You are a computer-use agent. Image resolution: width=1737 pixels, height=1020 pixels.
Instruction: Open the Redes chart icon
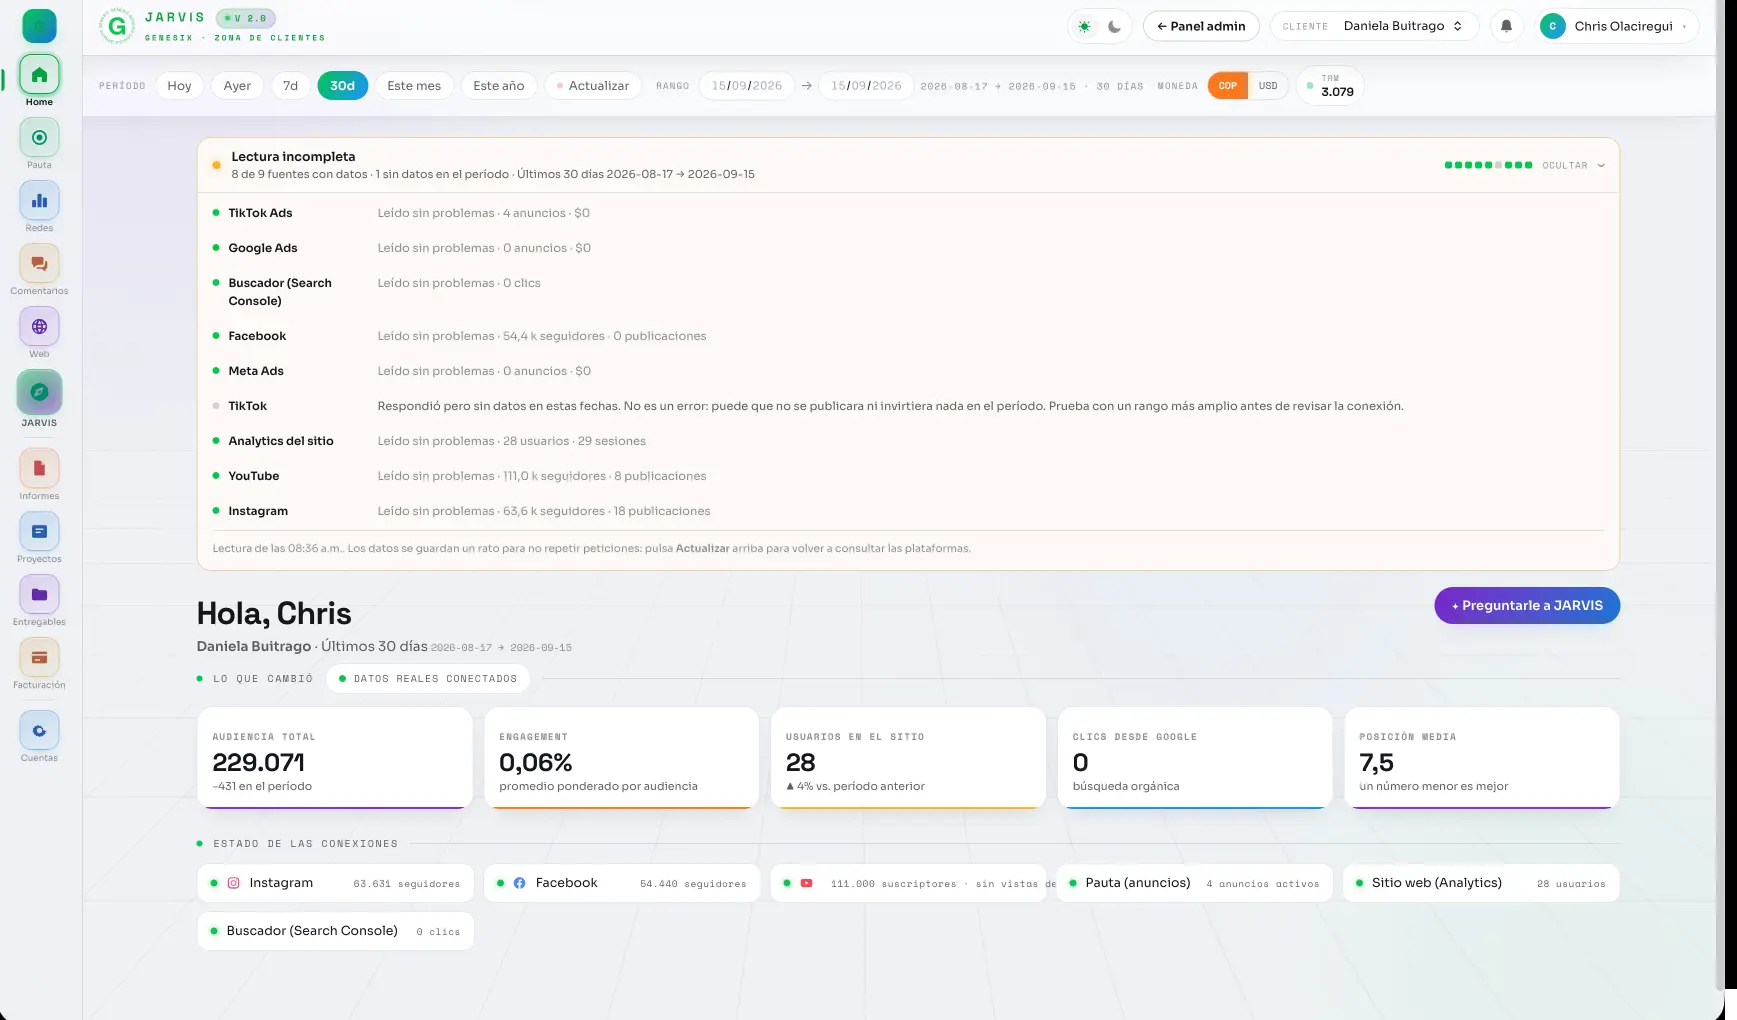[39, 201]
